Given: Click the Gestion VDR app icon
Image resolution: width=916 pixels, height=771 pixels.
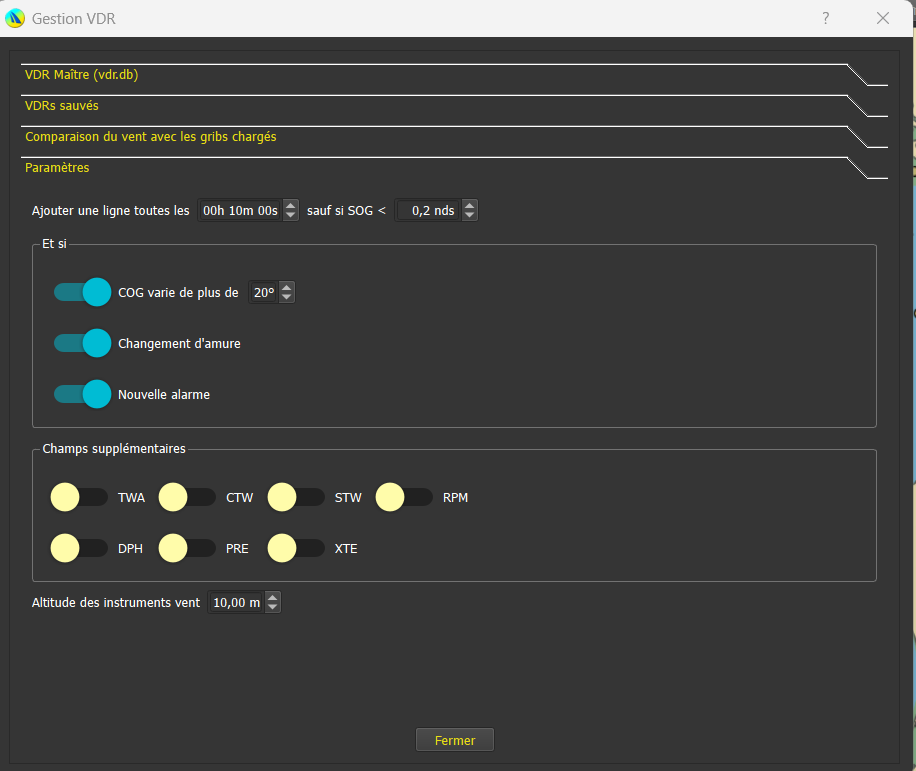Looking at the screenshot, I should [15, 18].
